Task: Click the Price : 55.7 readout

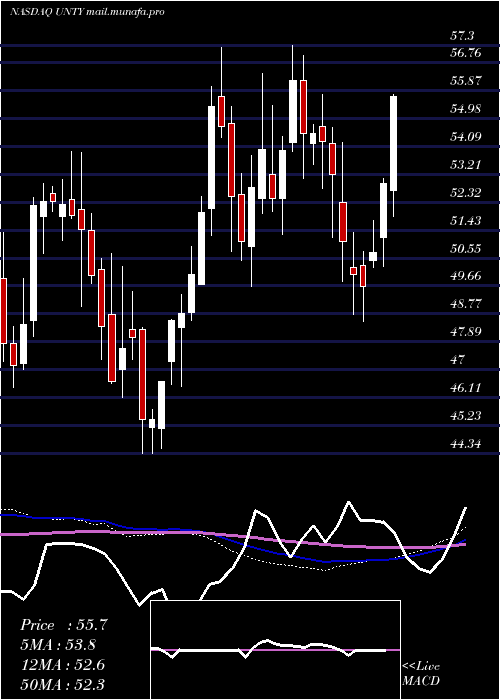Action: click(63, 625)
